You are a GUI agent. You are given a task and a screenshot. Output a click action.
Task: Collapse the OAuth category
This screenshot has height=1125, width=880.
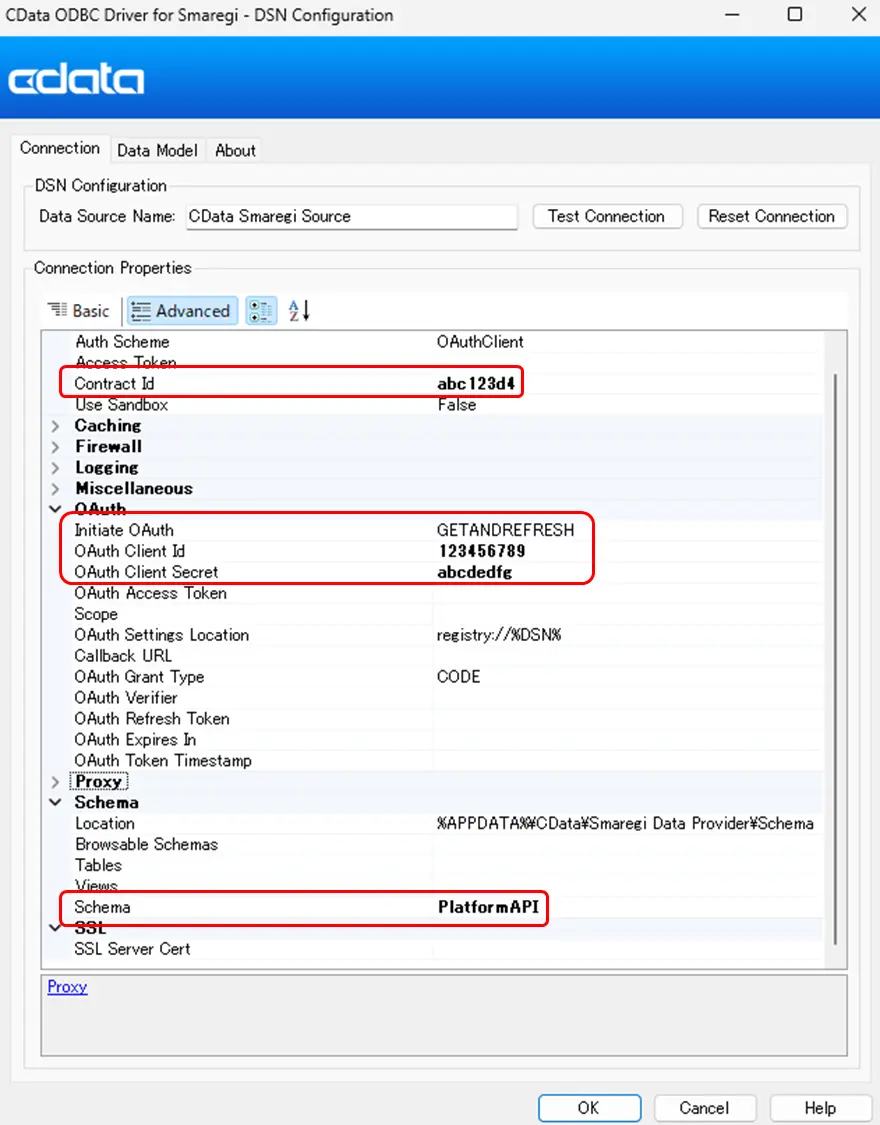click(55, 509)
